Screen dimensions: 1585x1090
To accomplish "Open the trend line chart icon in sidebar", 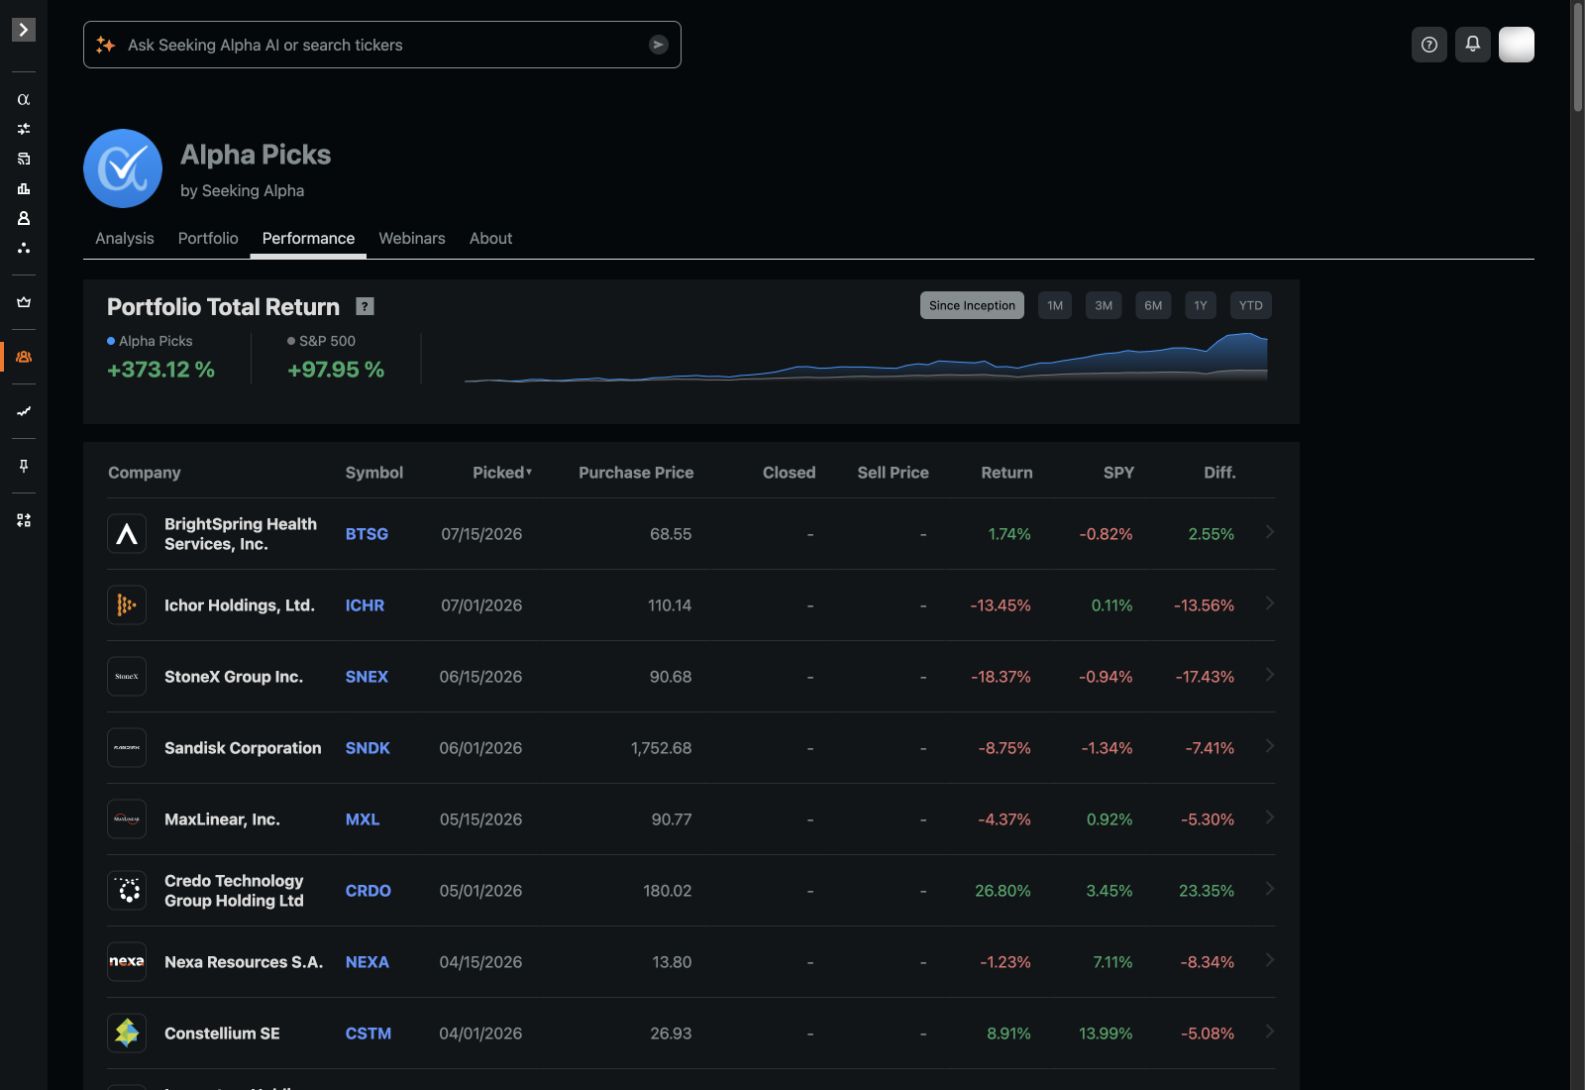I will 23,411.
